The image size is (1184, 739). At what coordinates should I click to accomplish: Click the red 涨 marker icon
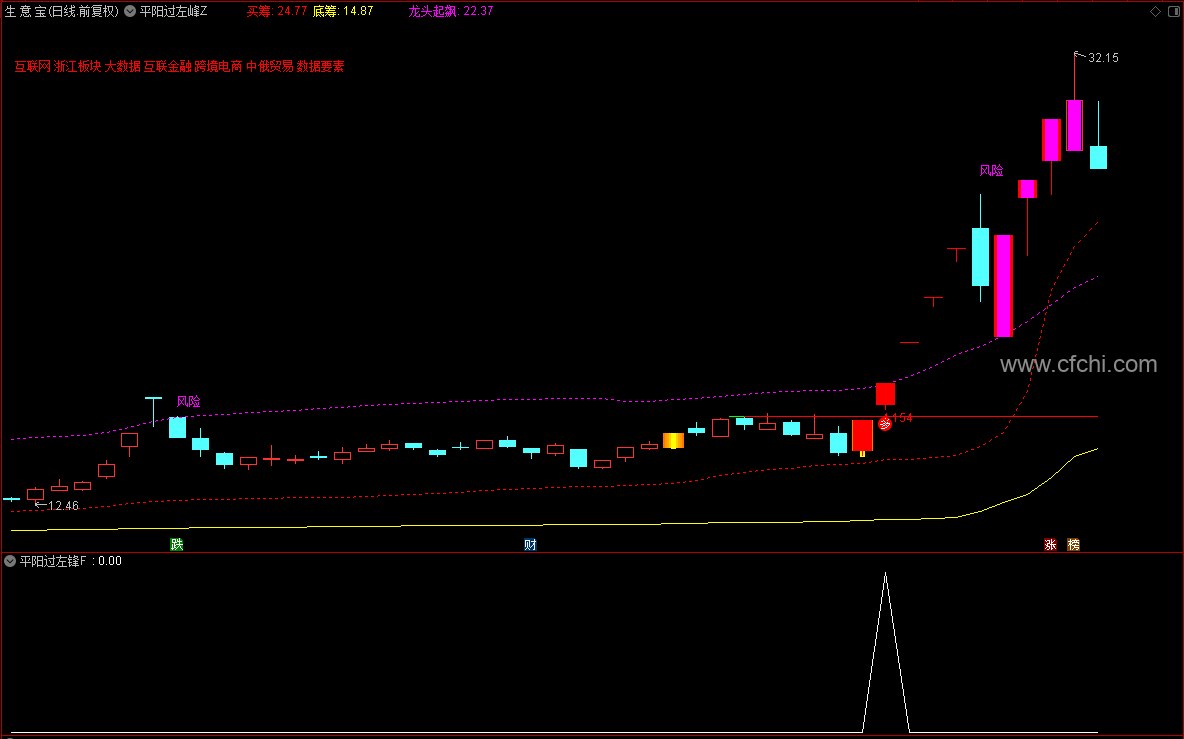[1050, 544]
